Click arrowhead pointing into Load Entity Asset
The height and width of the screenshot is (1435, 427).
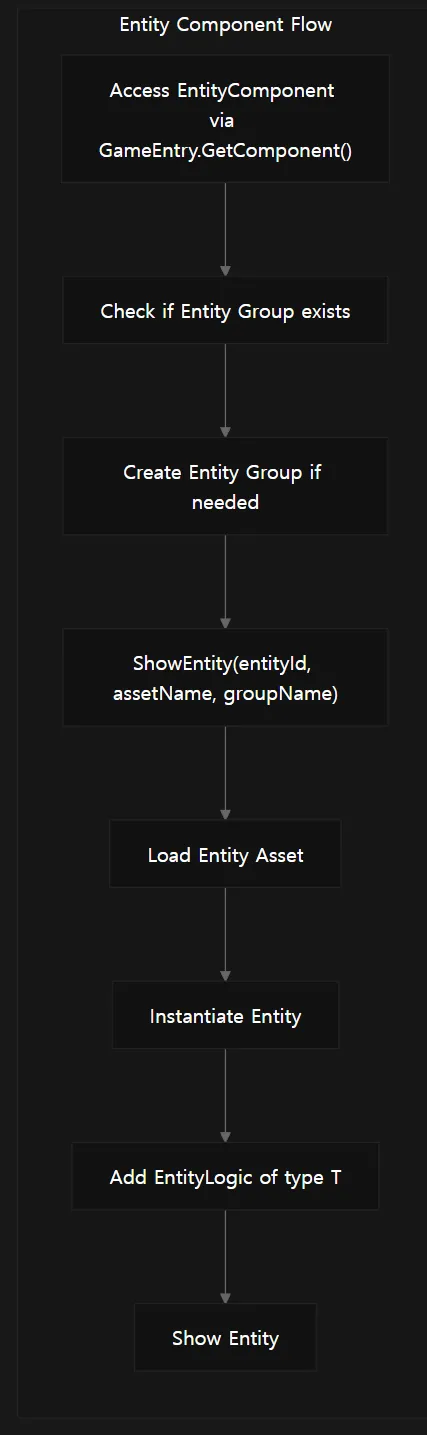pos(225,814)
